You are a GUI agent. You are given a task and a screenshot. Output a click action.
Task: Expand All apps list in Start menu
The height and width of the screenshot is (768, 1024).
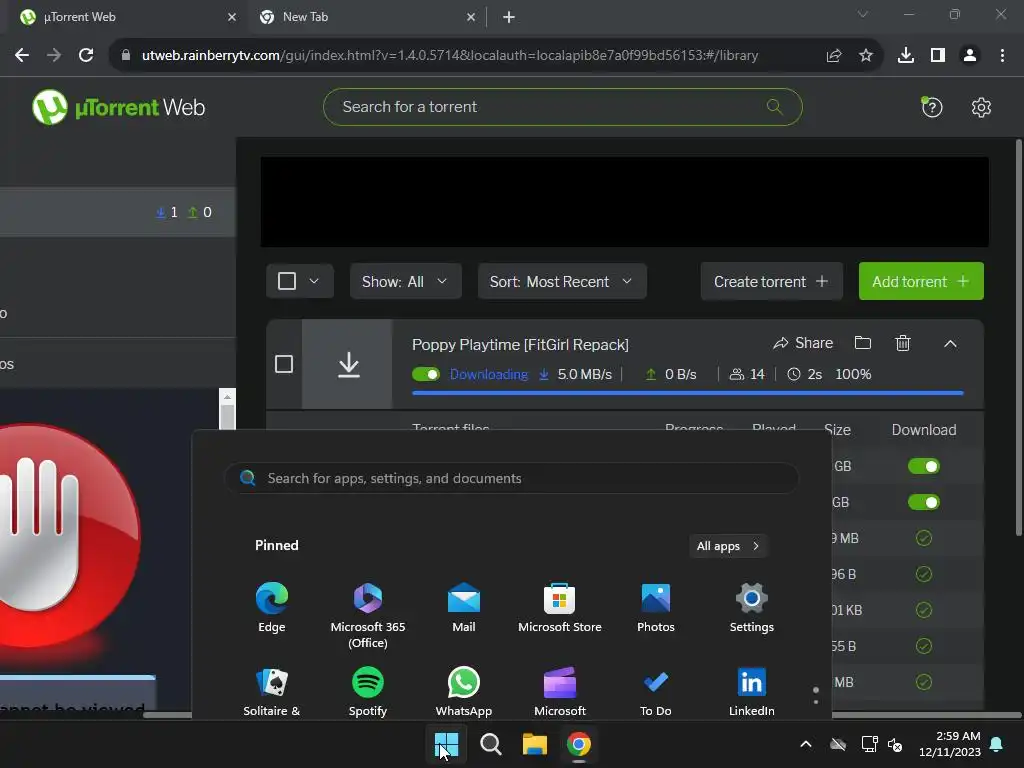728,546
